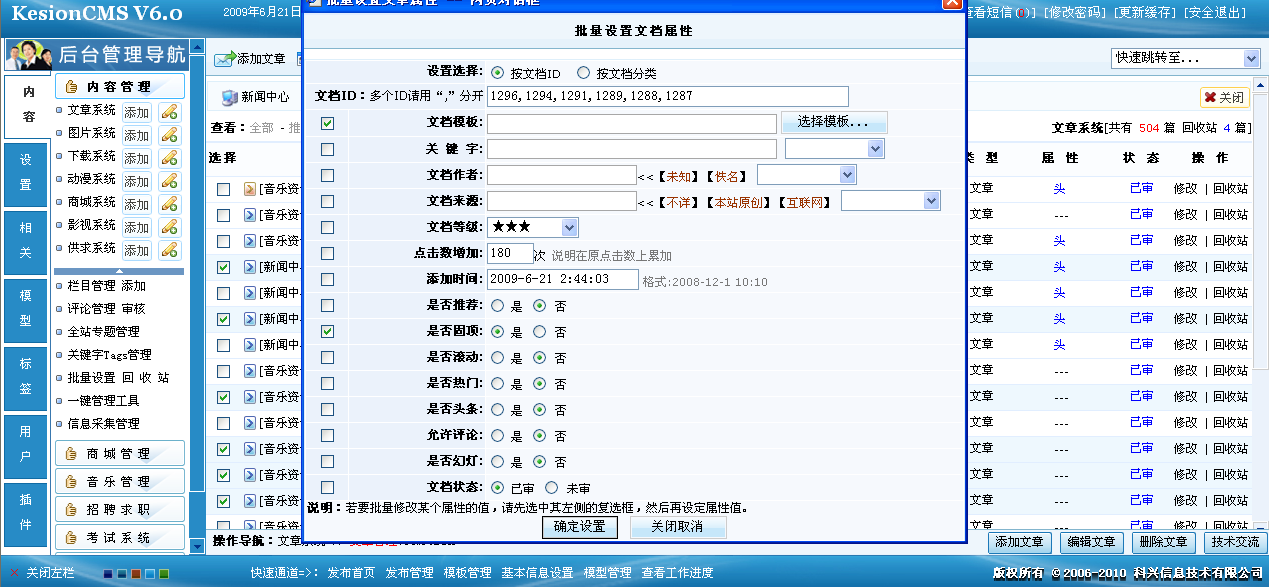
Task: Check the 关键字 attribute checkbox
Action: tap(327, 150)
